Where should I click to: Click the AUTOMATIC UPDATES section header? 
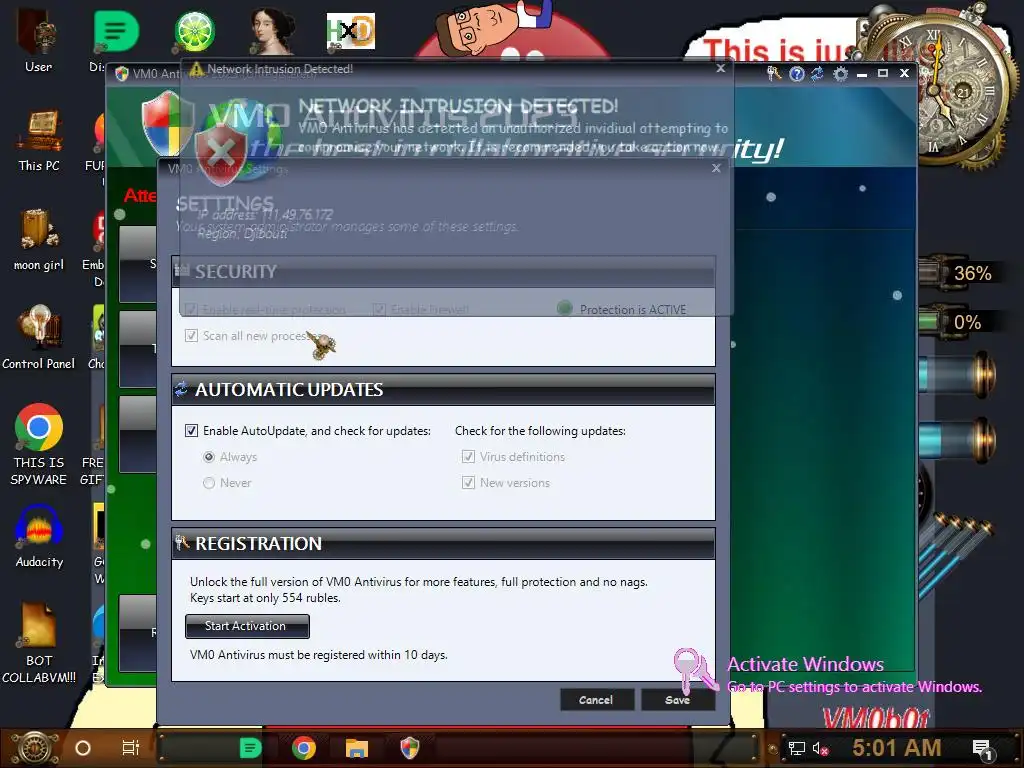pyautogui.click(x=443, y=390)
